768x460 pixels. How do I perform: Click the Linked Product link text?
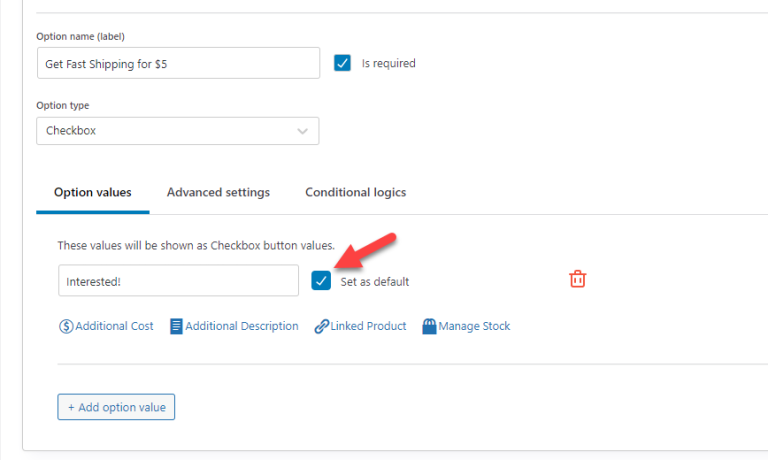click(x=369, y=326)
